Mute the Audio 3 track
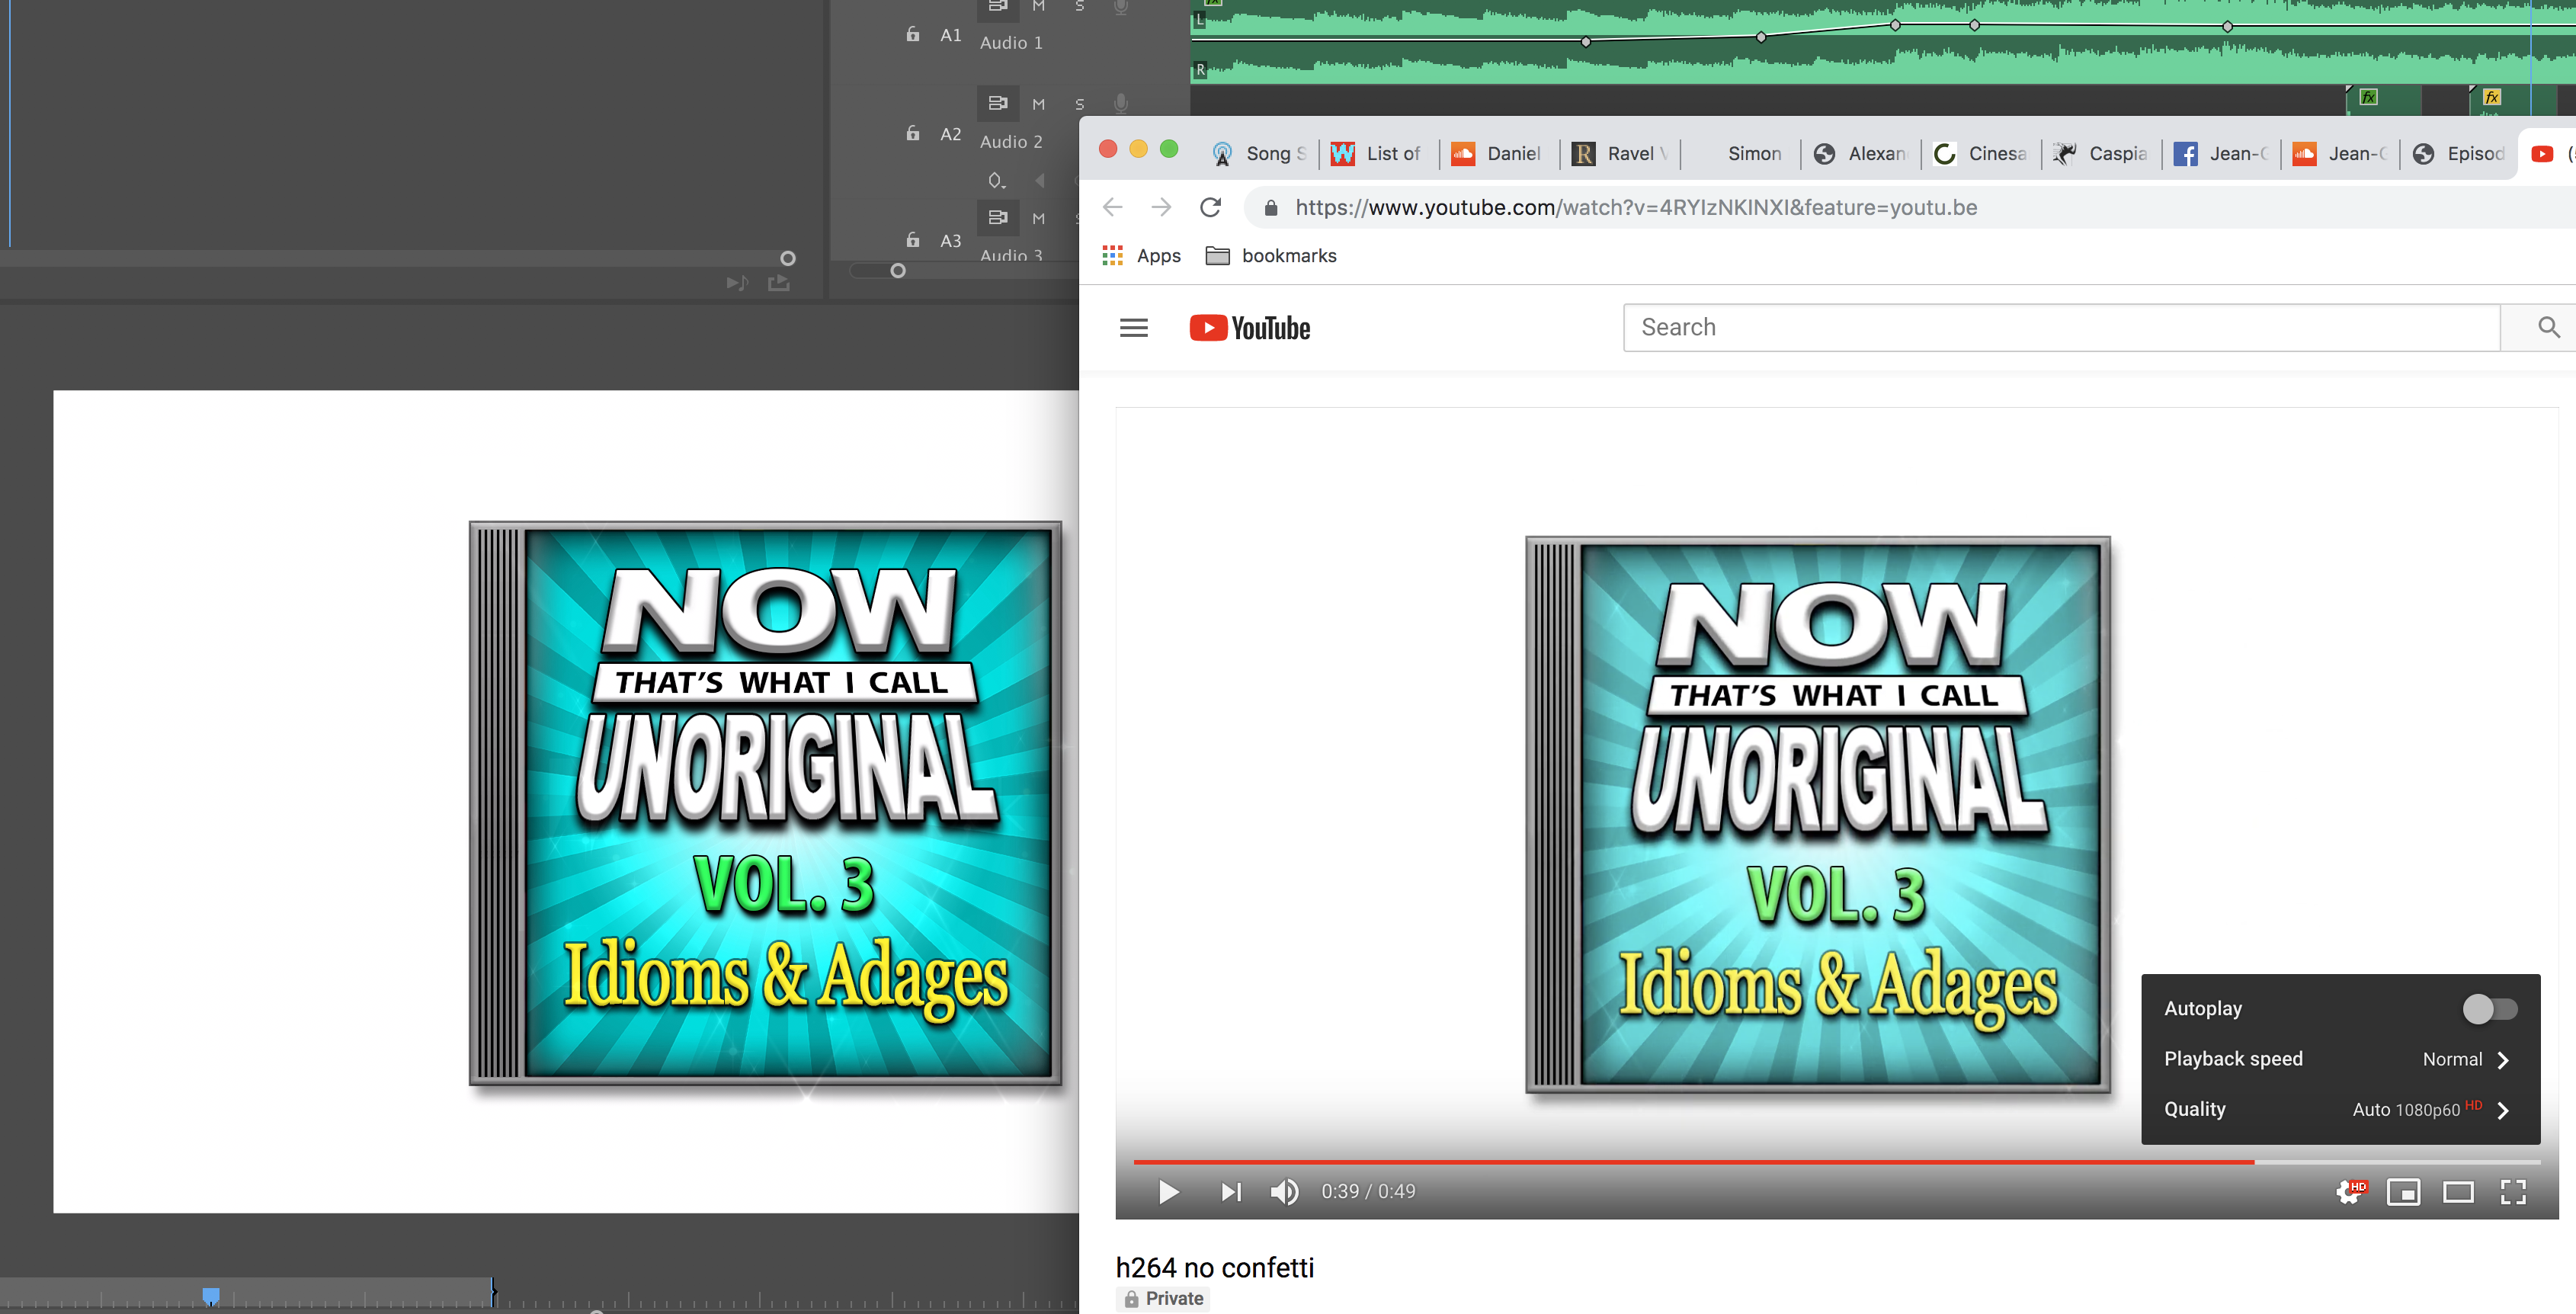The height and width of the screenshot is (1314, 2576). pos(1038,218)
